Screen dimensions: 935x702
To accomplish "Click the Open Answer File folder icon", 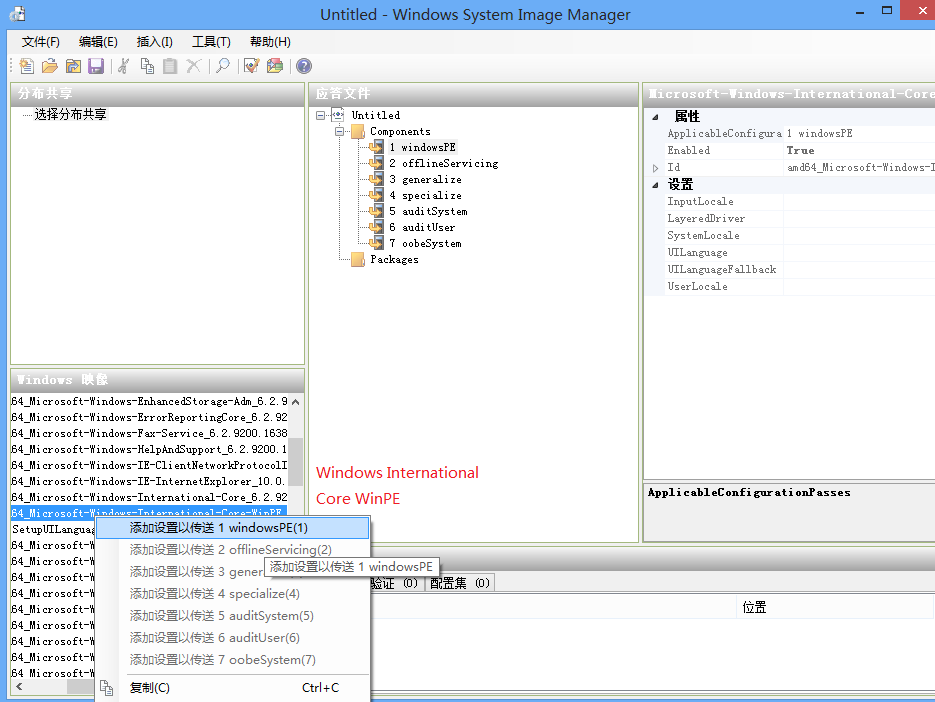I will point(50,66).
